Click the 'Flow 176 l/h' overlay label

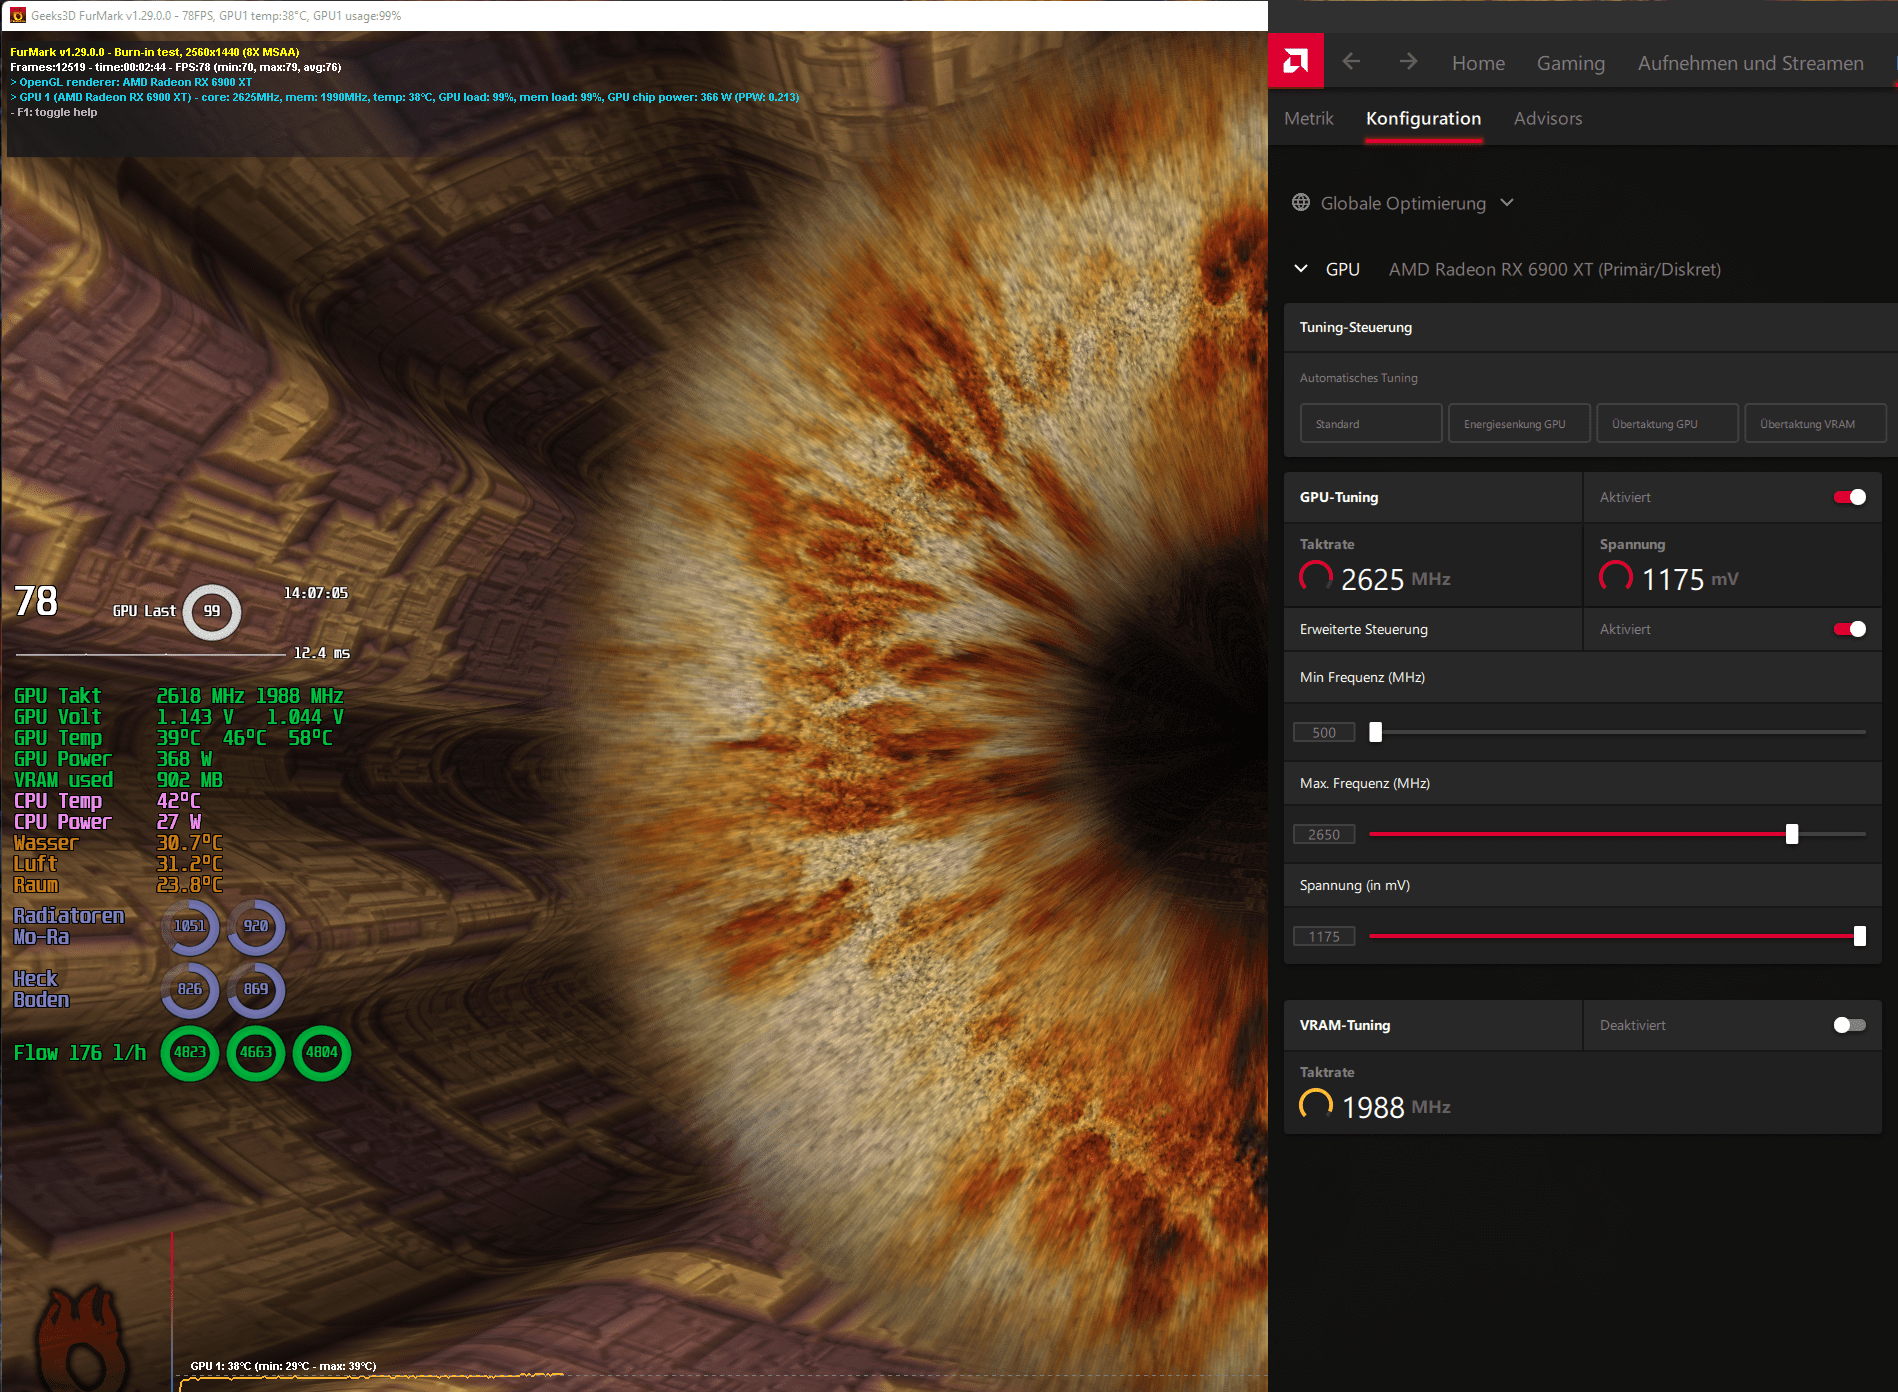click(80, 1053)
